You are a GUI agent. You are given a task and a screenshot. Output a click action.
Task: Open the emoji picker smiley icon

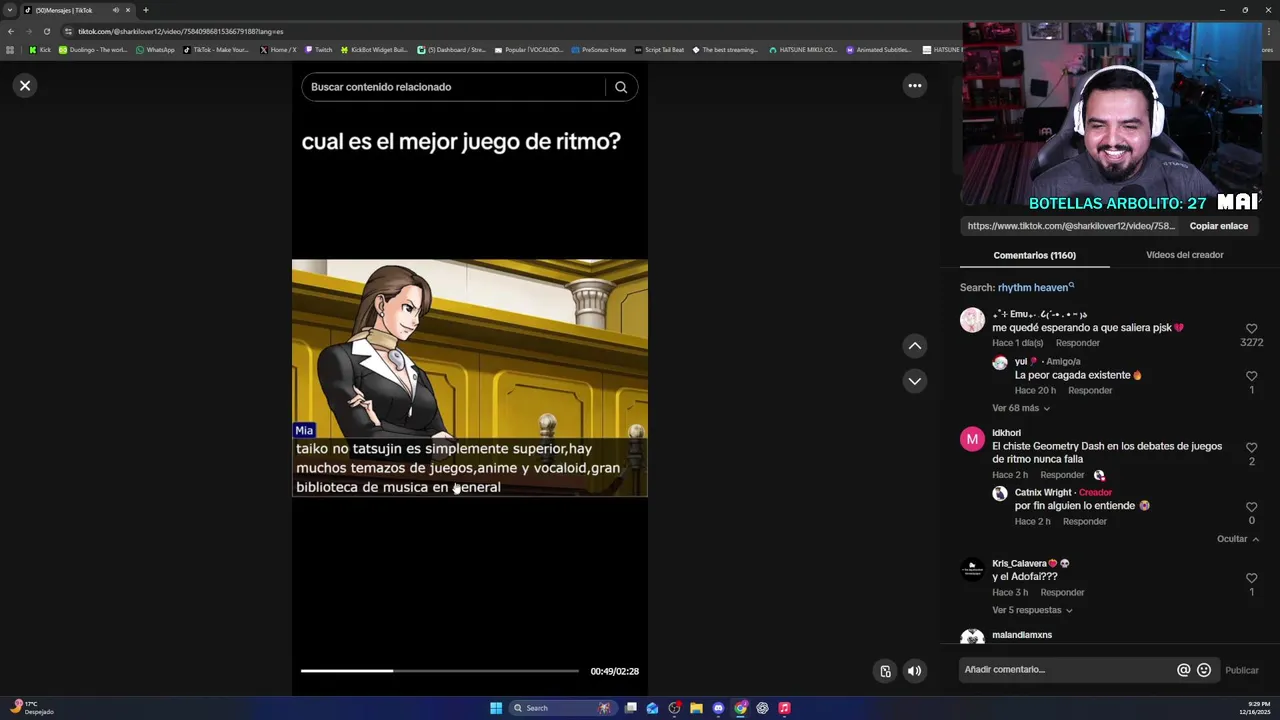click(x=1204, y=670)
